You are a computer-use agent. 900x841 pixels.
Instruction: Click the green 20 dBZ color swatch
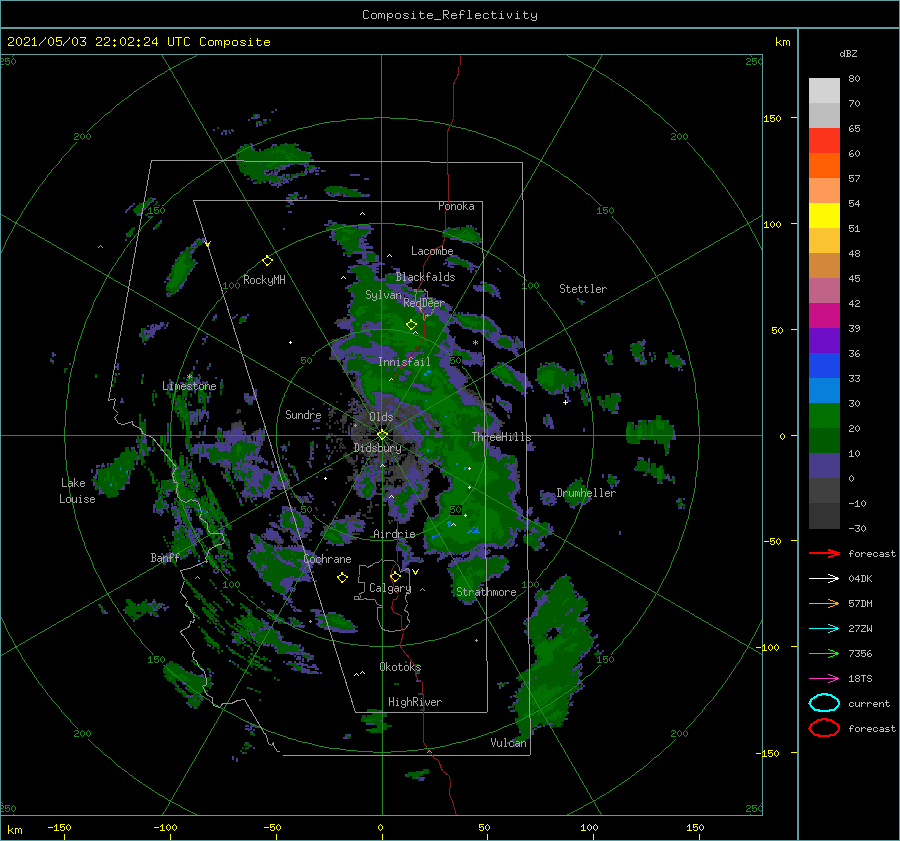[824, 416]
